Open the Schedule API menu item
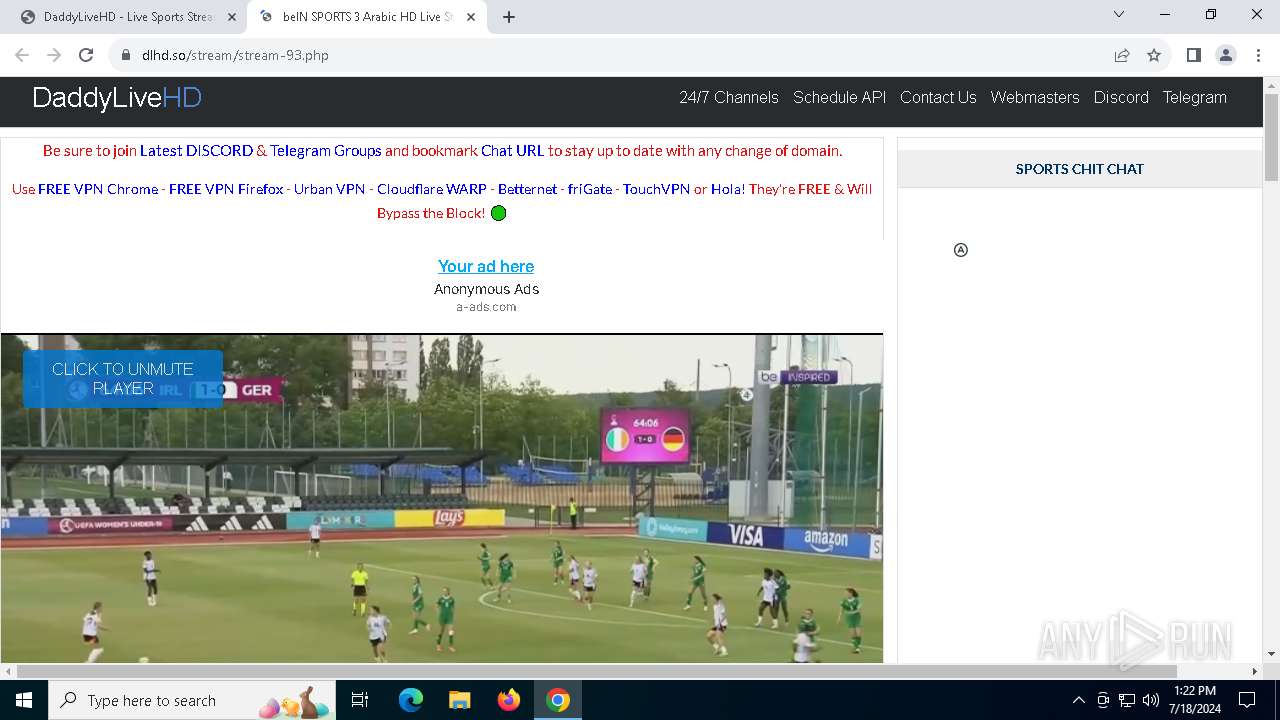1280x720 pixels. 839,97
